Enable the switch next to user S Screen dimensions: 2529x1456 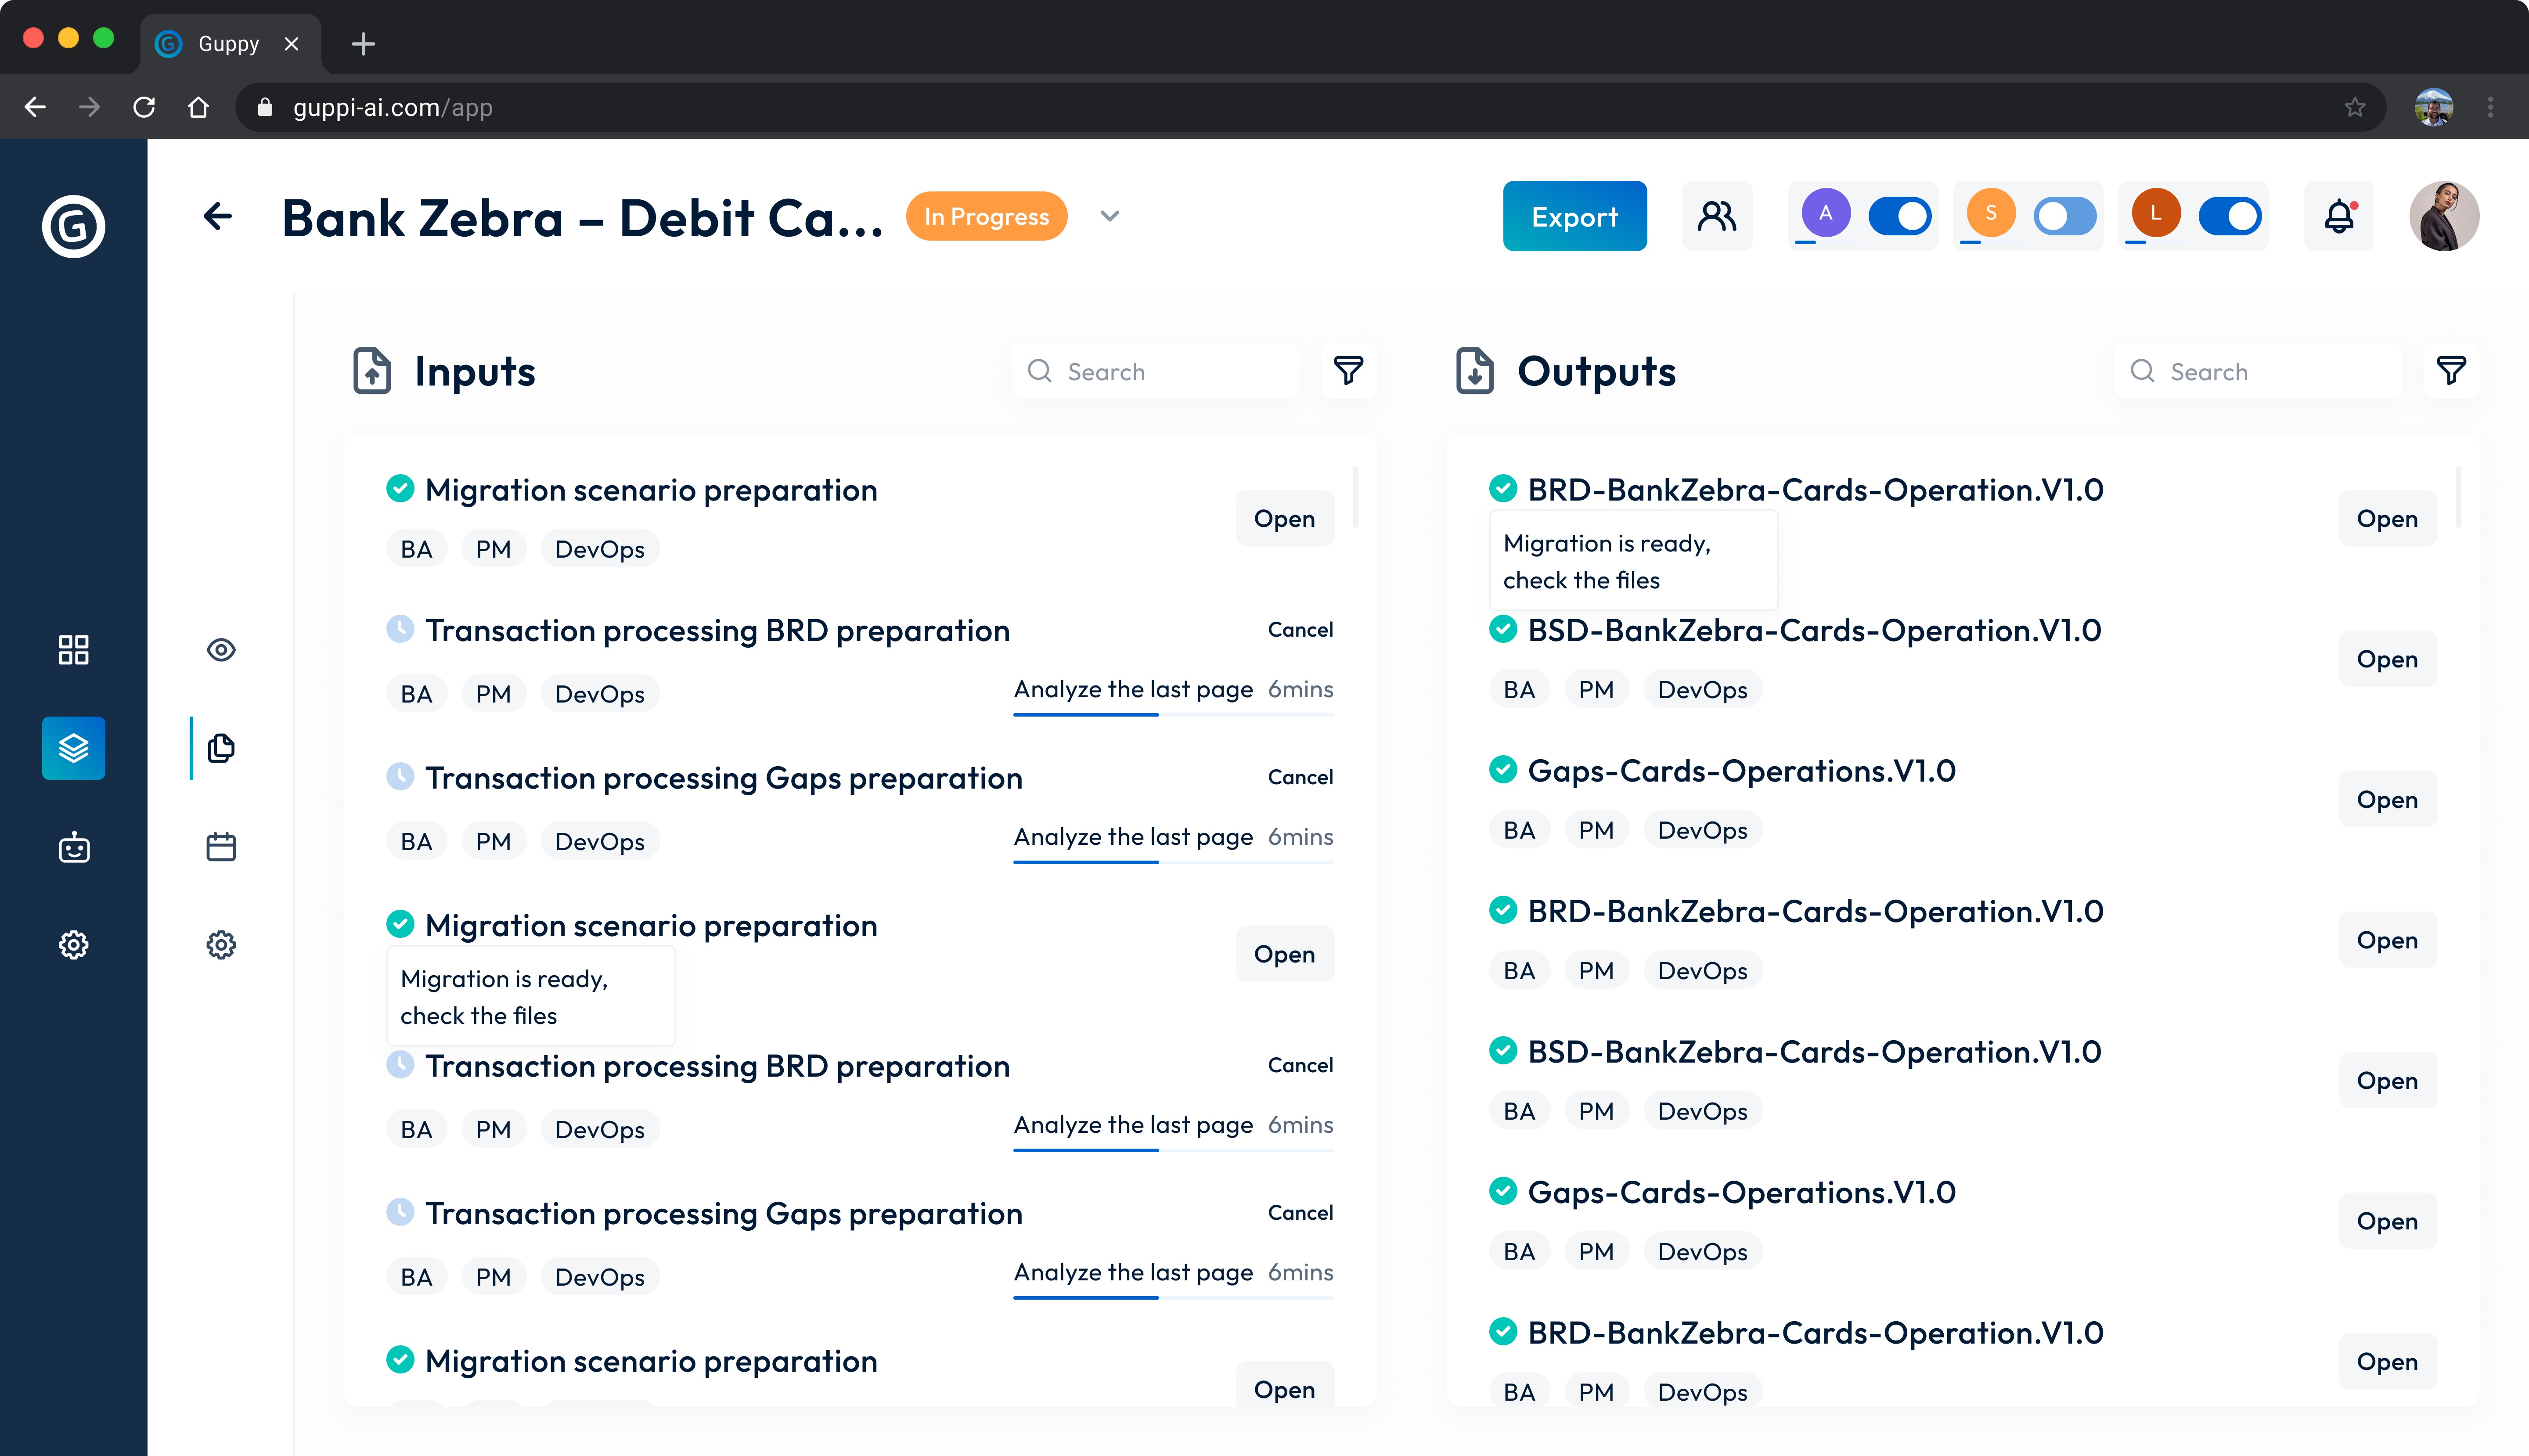(2064, 216)
